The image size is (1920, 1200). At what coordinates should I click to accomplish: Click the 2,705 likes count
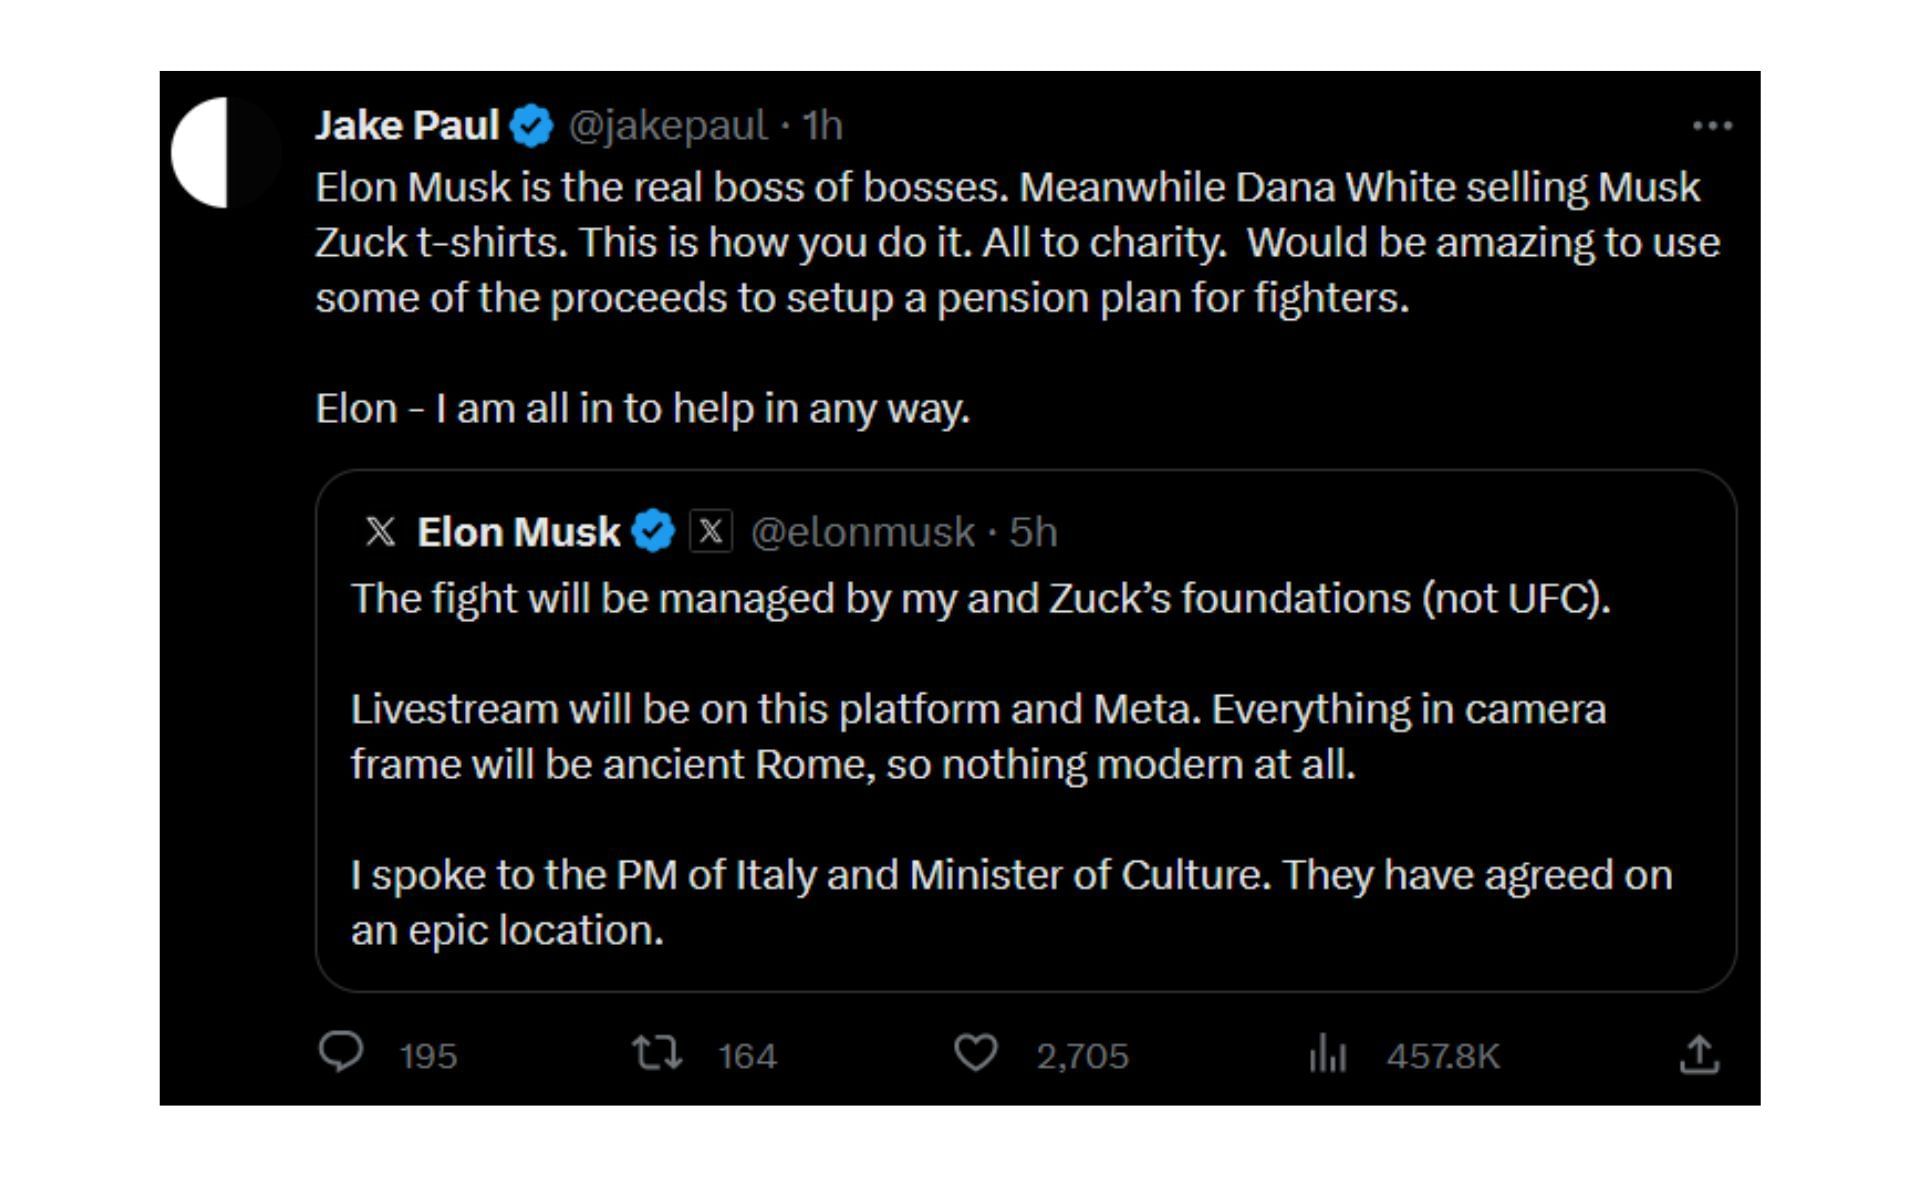[x=1082, y=1056]
